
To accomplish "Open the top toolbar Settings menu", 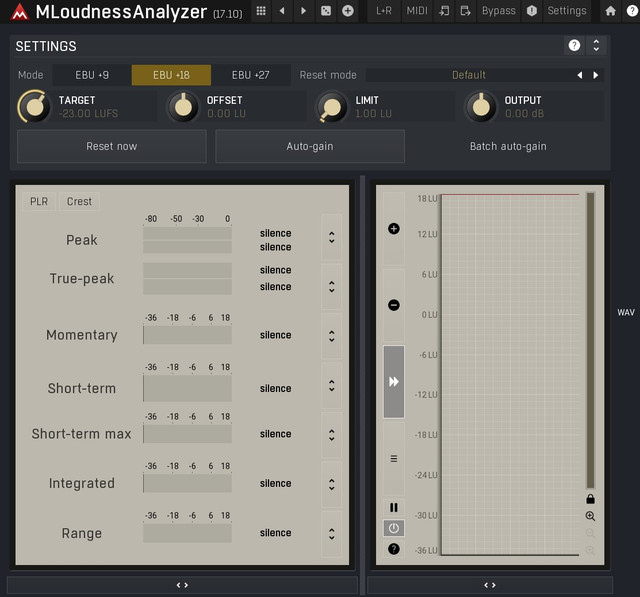I will [567, 11].
